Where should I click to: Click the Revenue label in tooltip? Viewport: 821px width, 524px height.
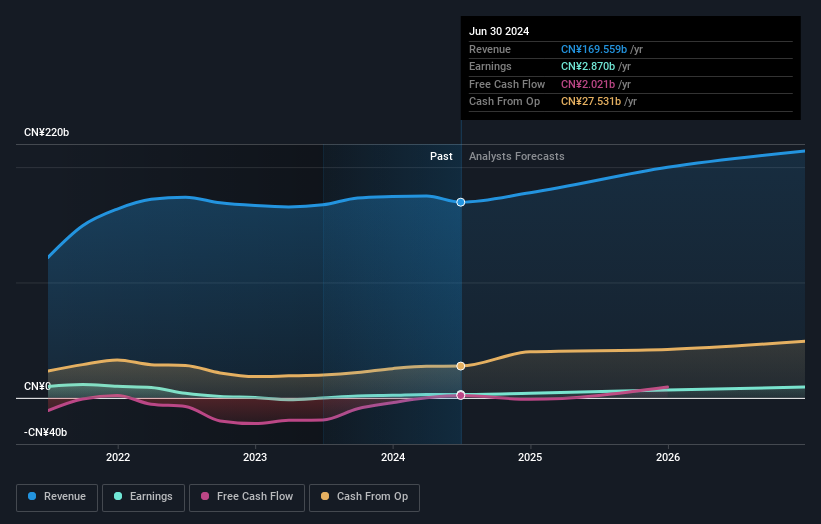pyautogui.click(x=490, y=49)
